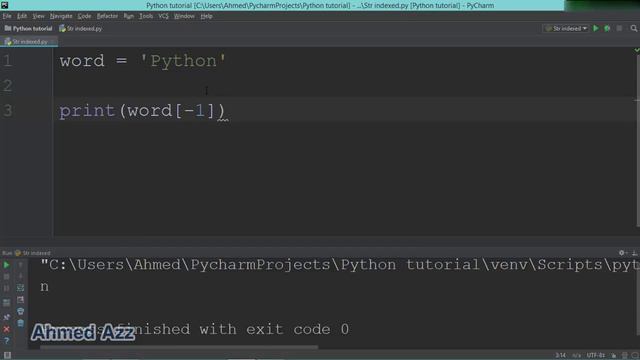Click the print icon in Run panel
This screenshot has width=640, height=360.
[x=20, y=311]
